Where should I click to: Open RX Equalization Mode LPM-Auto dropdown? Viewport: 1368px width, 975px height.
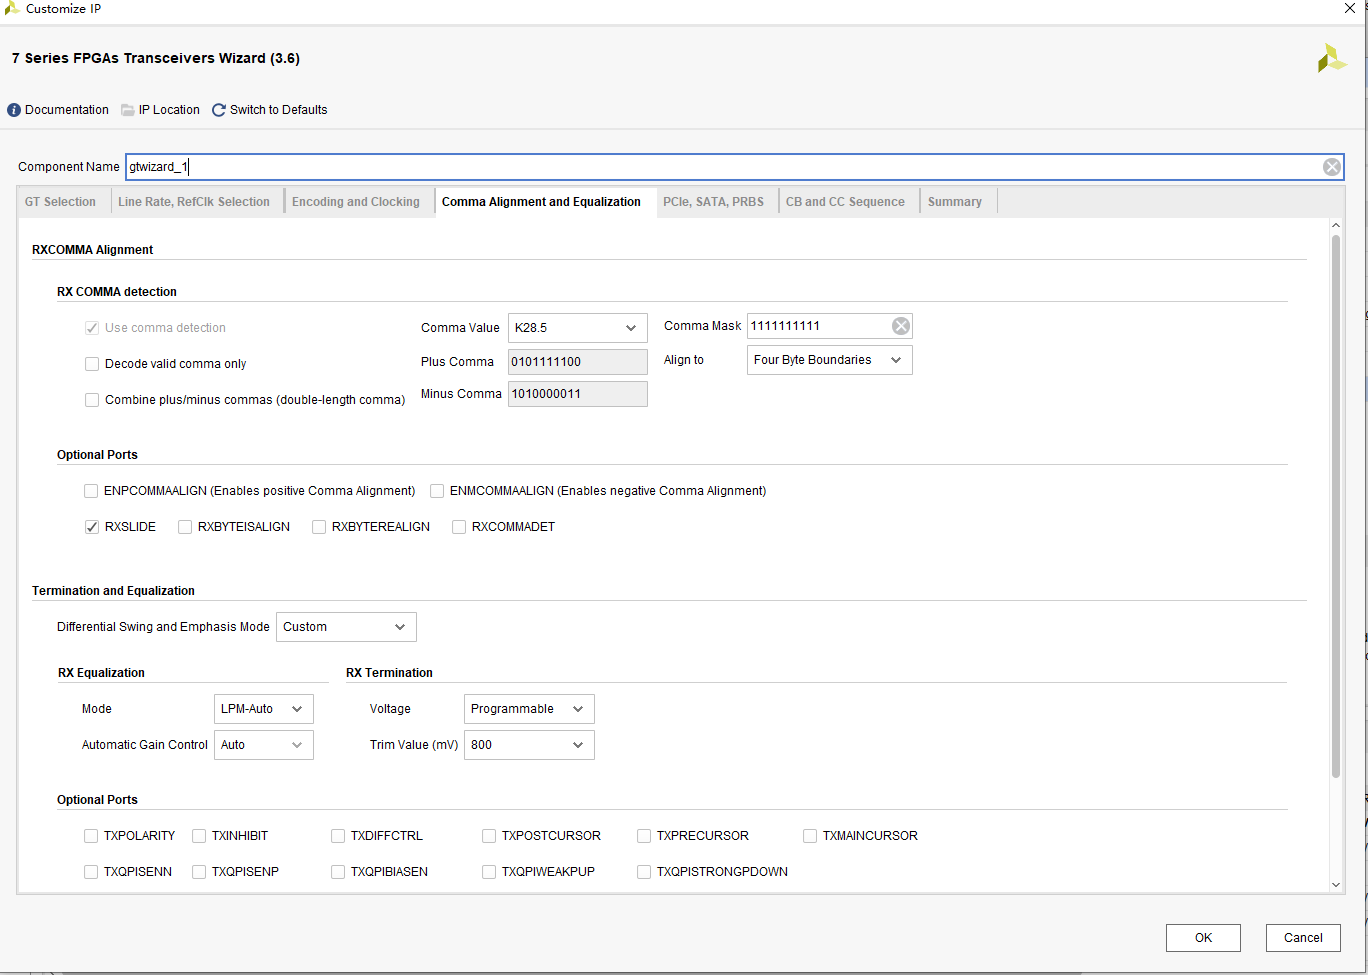coord(263,709)
